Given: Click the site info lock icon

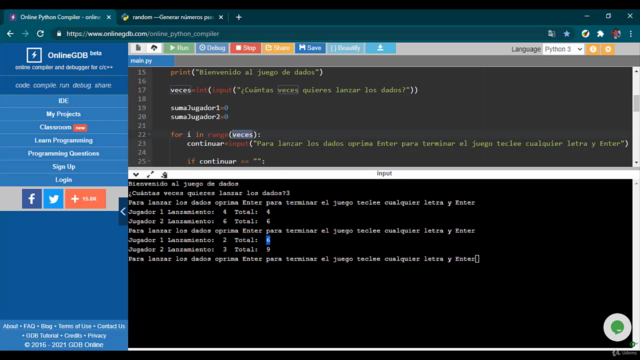Looking at the screenshot, I should [x=59, y=34].
